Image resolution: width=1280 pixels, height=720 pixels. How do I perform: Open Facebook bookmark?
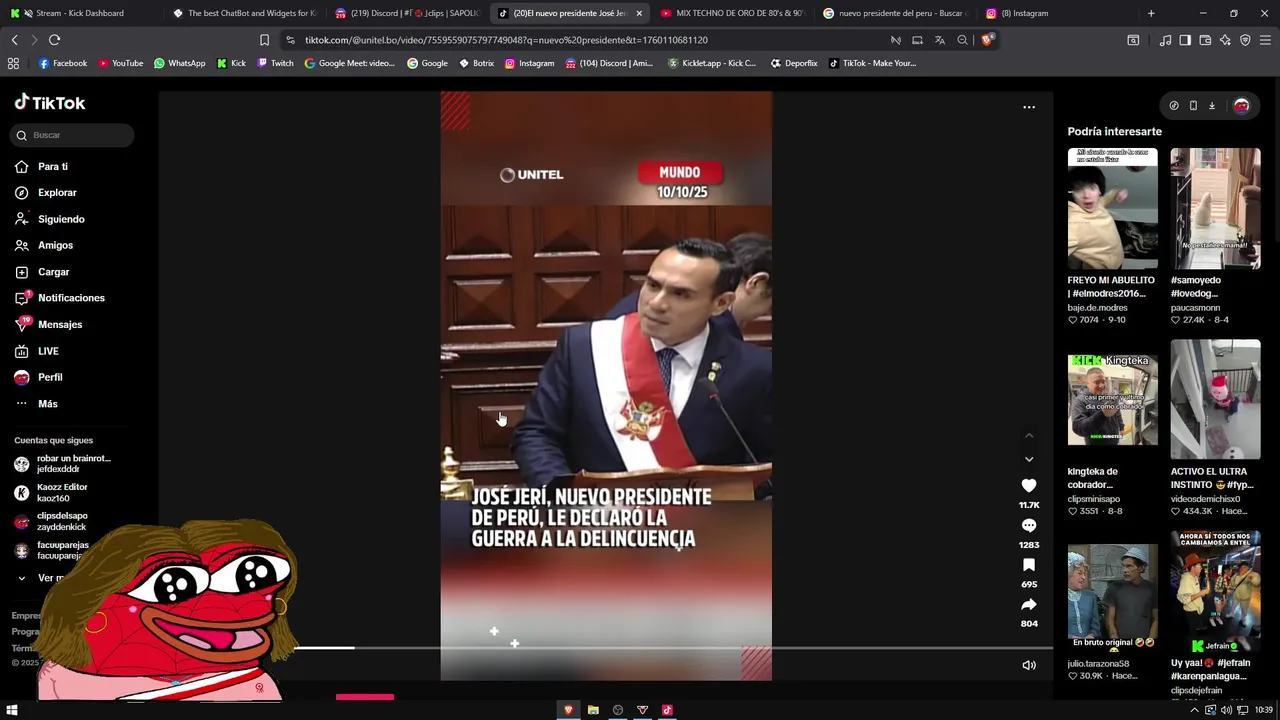click(x=63, y=63)
